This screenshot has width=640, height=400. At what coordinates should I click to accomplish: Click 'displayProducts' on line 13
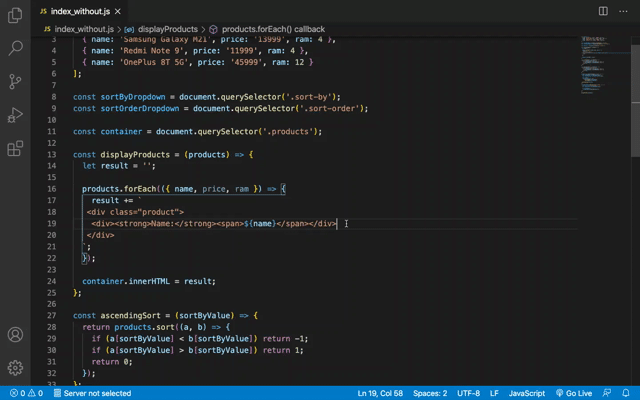(135, 155)
